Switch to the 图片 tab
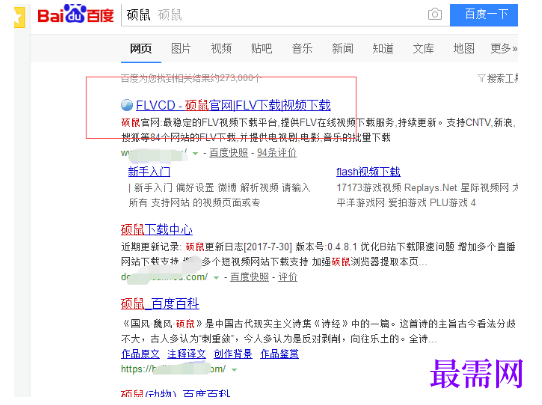This screenshot has height=405, width=542. pos(181,49)
